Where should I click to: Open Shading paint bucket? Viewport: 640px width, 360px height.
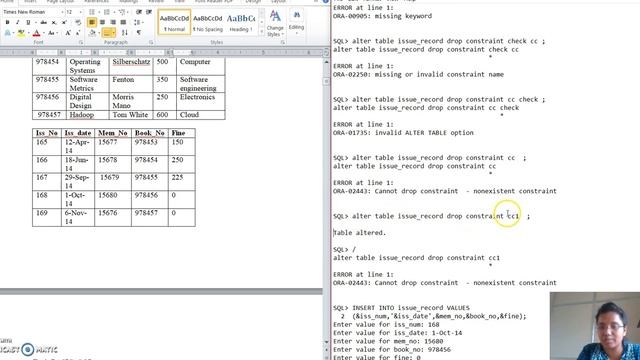click(93, 33)
